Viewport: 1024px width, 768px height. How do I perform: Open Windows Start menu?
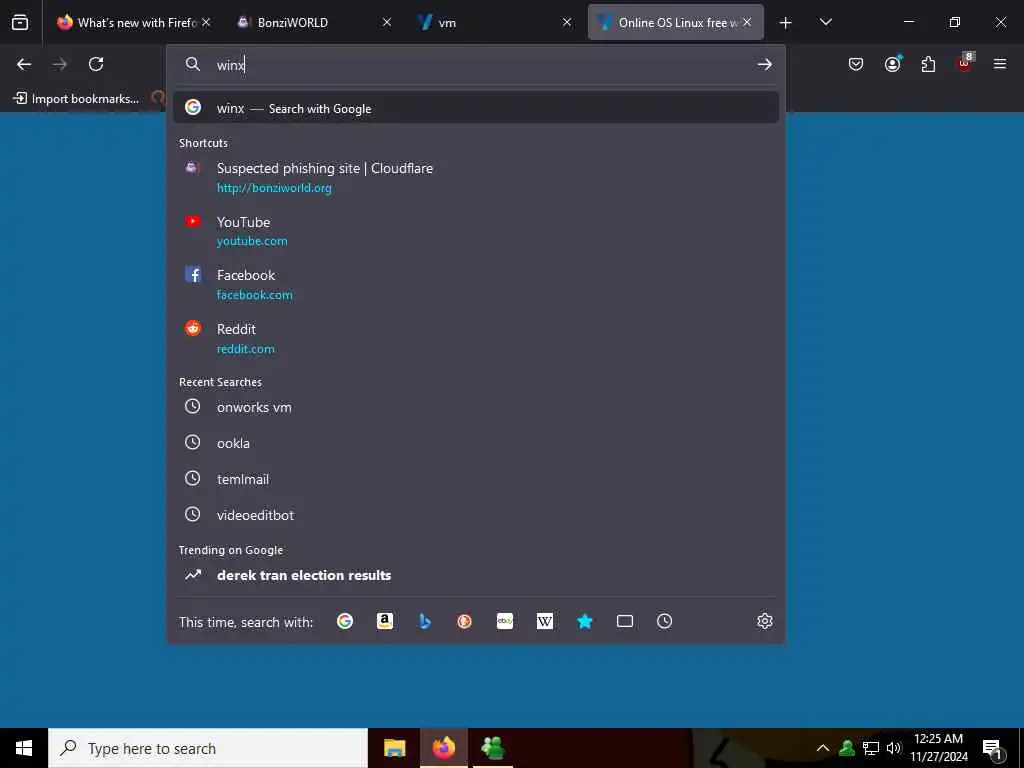[24, 748]
